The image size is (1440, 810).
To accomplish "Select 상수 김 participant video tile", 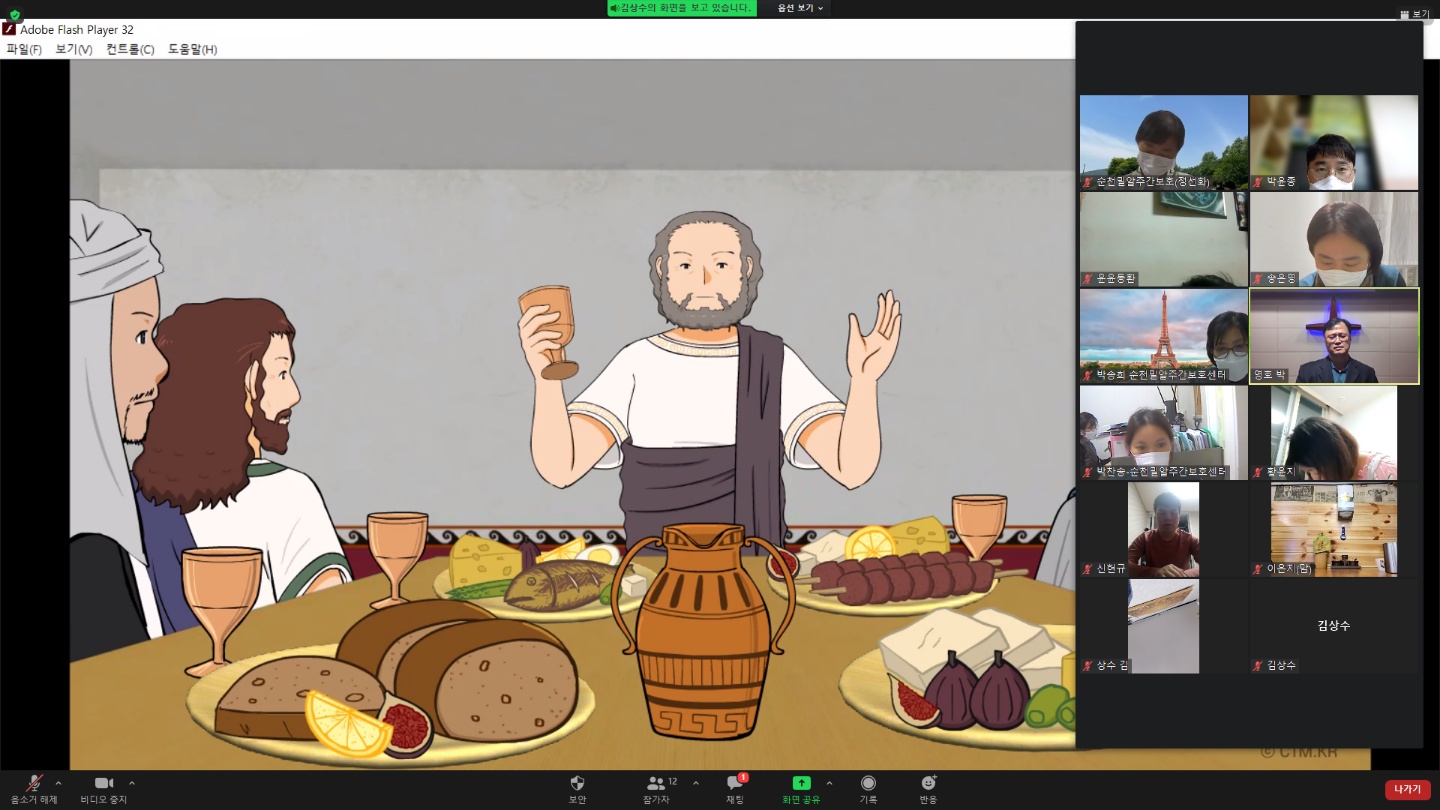I will pyautogui.click(x=1164, y=627).
